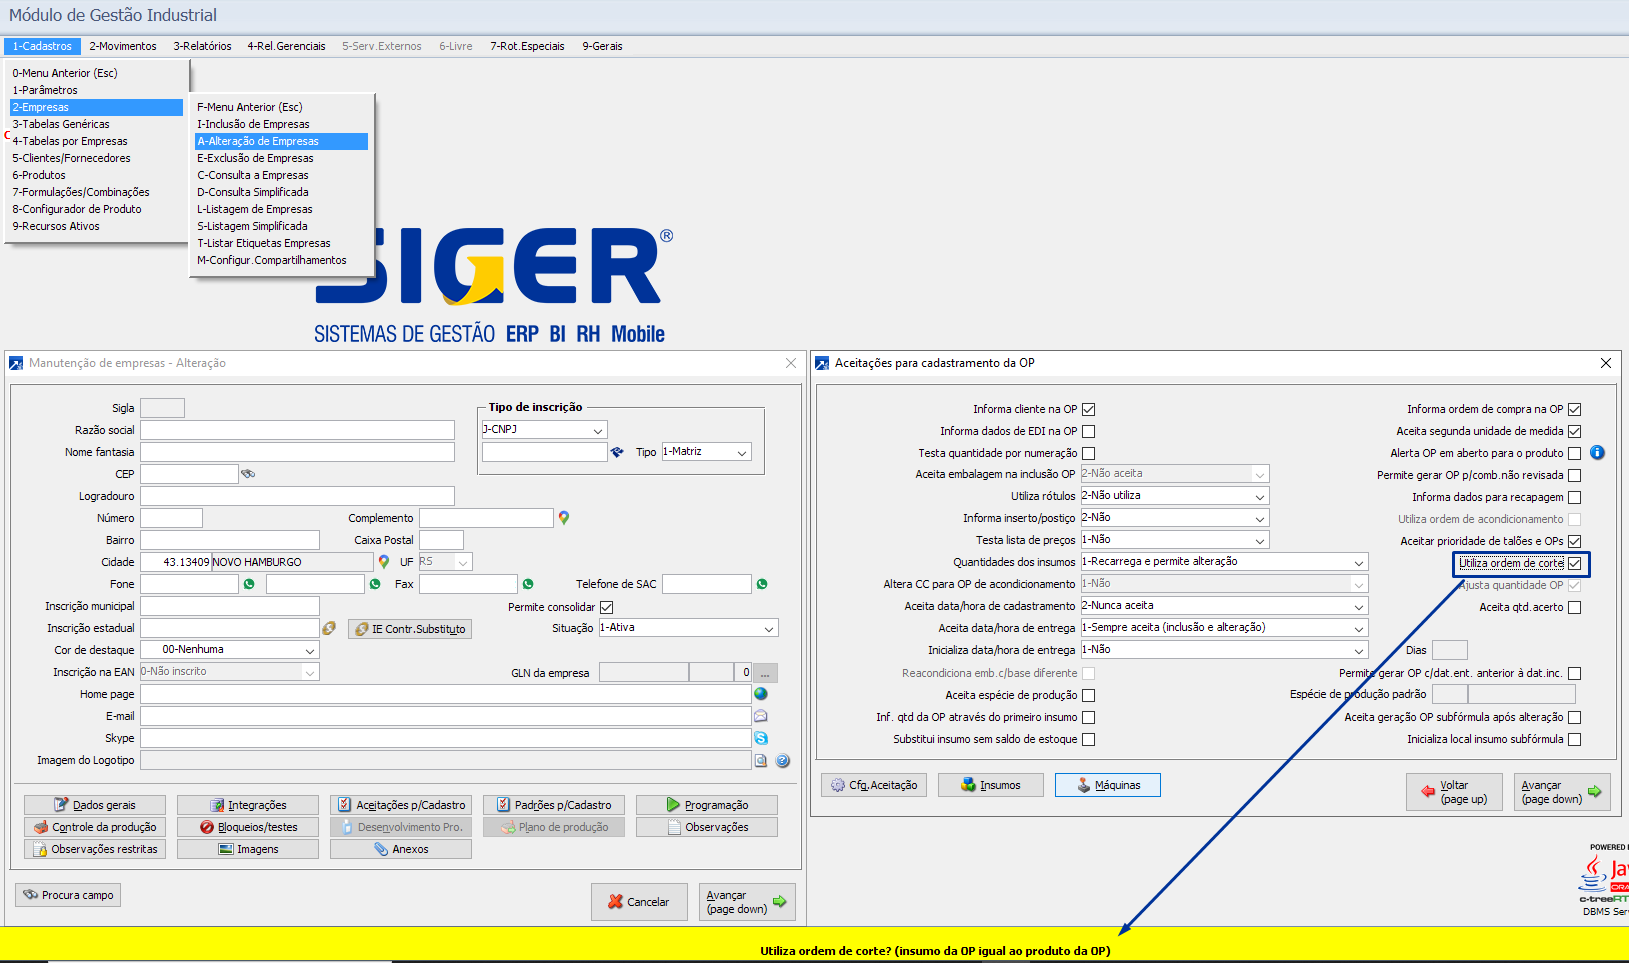Click the Dados gerais button
Screen dimensions: 1629x963
click(x=94, y=805)
